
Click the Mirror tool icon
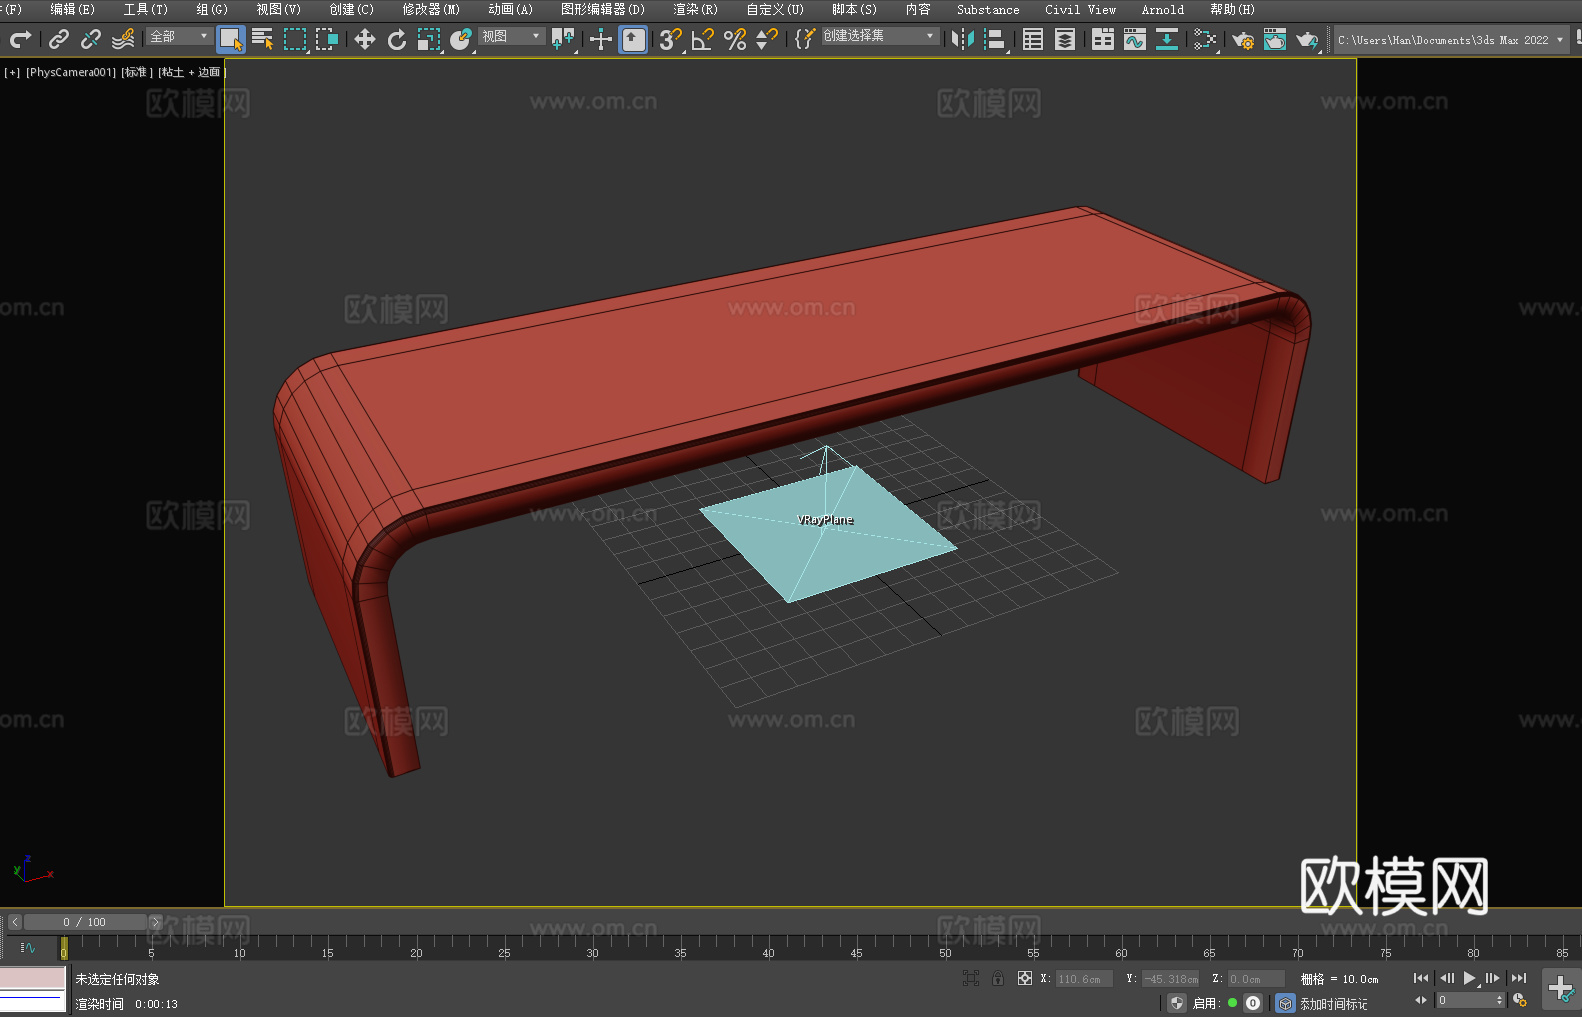(x=963, y=39)
